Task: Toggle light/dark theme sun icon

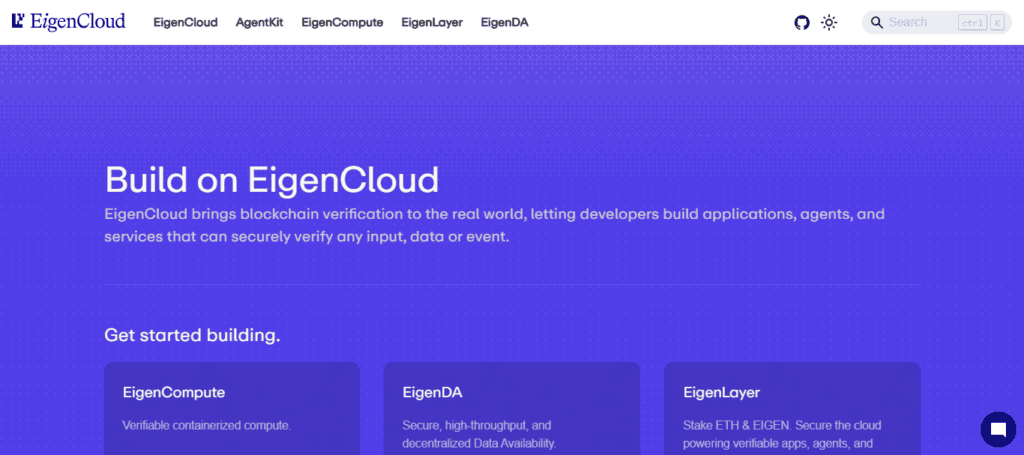Action: click(829, 22)
